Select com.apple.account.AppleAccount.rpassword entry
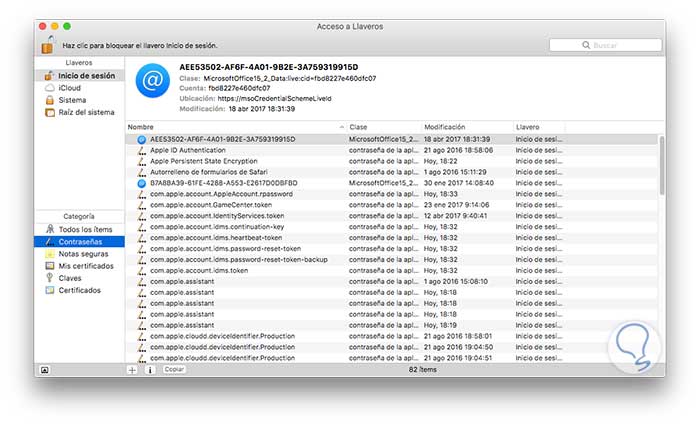 coord(391,194)
